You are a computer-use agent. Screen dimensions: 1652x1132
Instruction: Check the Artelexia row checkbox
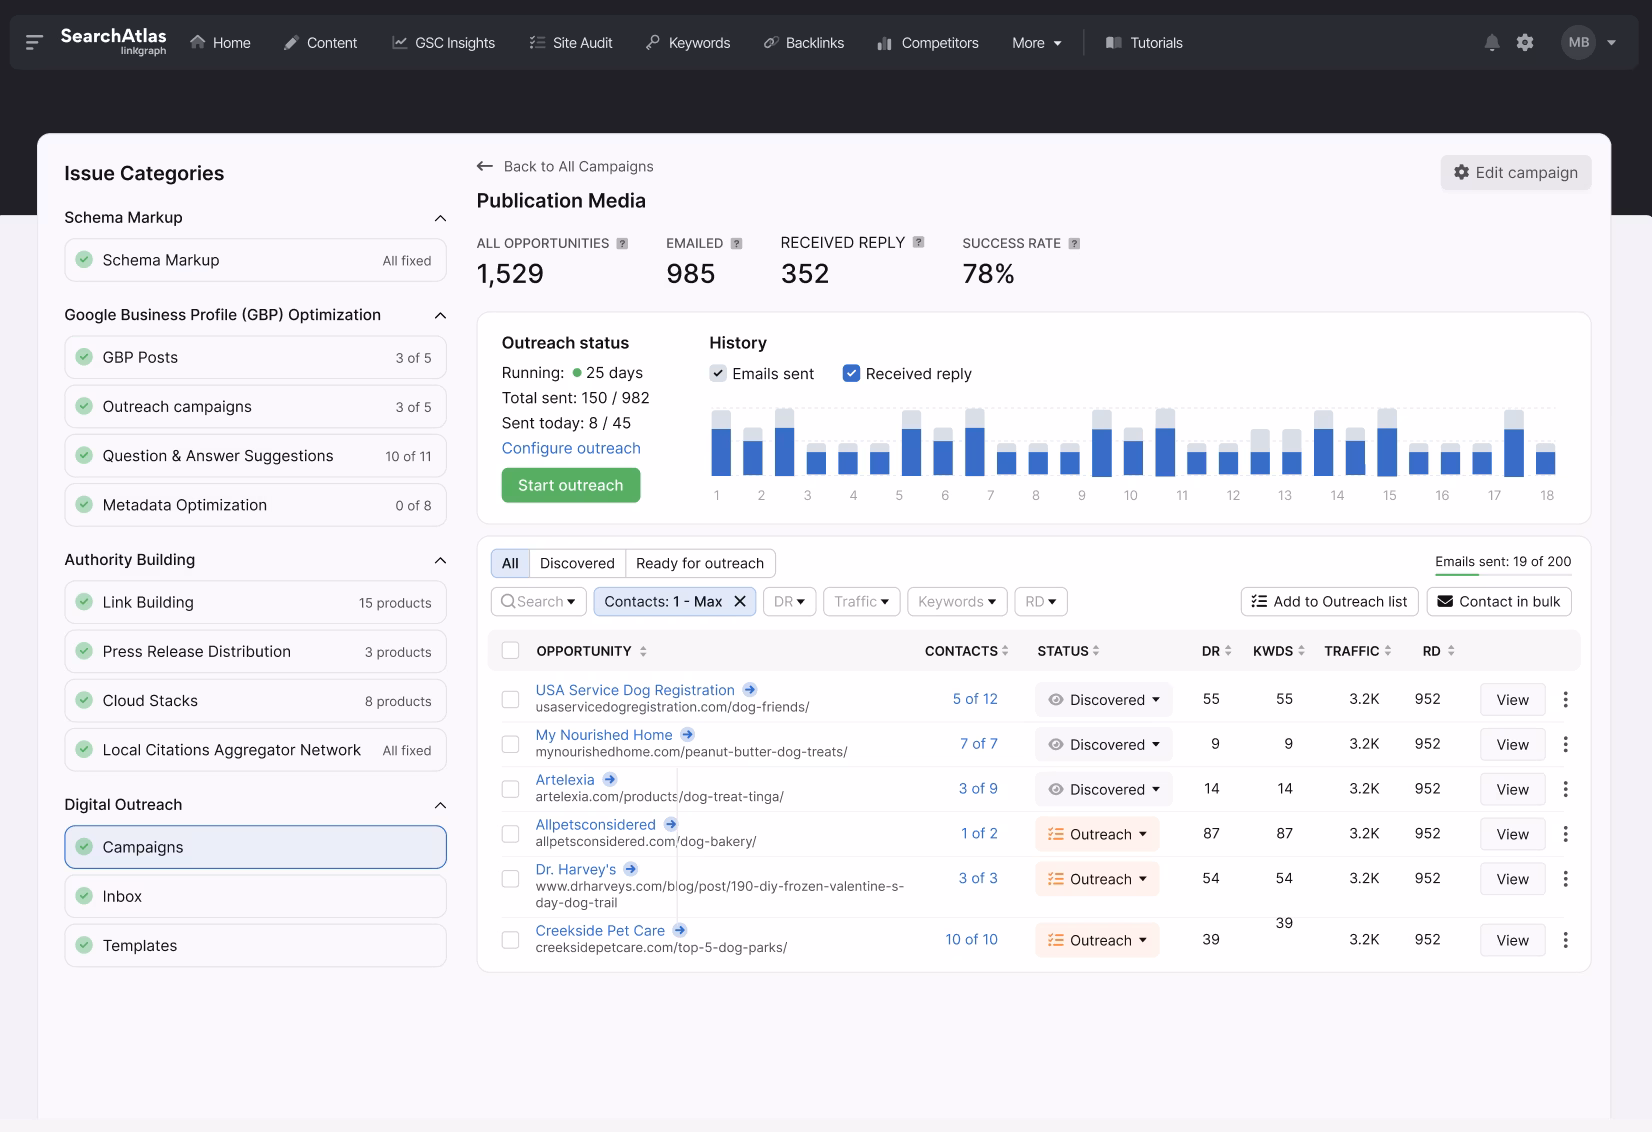510,789
